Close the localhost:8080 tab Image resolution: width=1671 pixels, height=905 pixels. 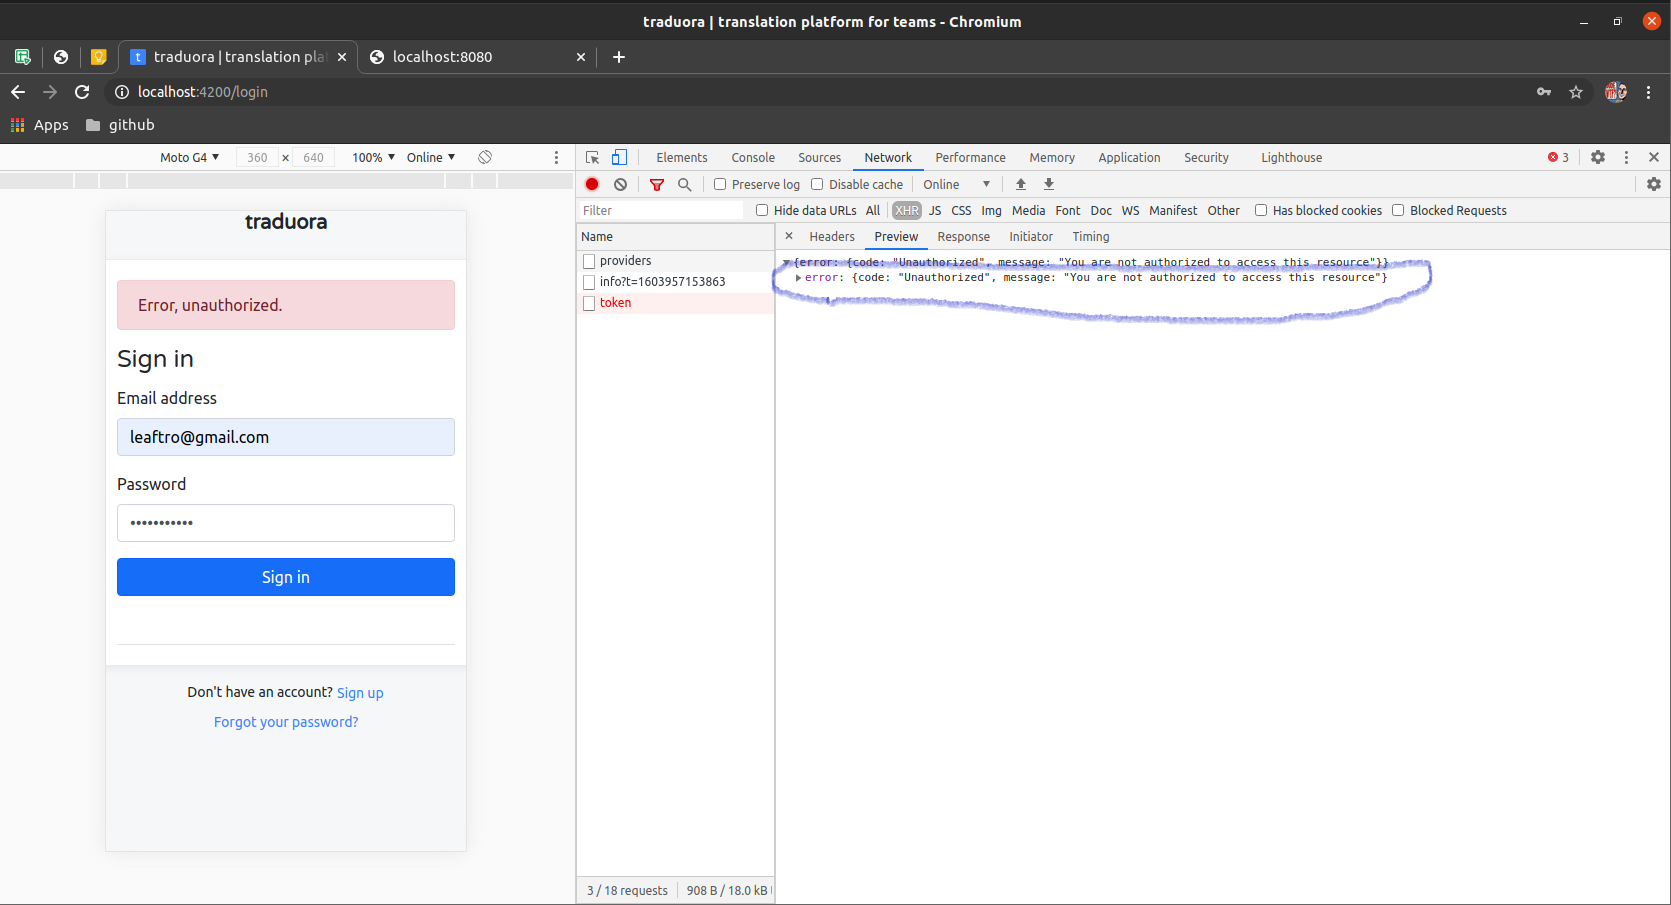[x=581, y=57]
